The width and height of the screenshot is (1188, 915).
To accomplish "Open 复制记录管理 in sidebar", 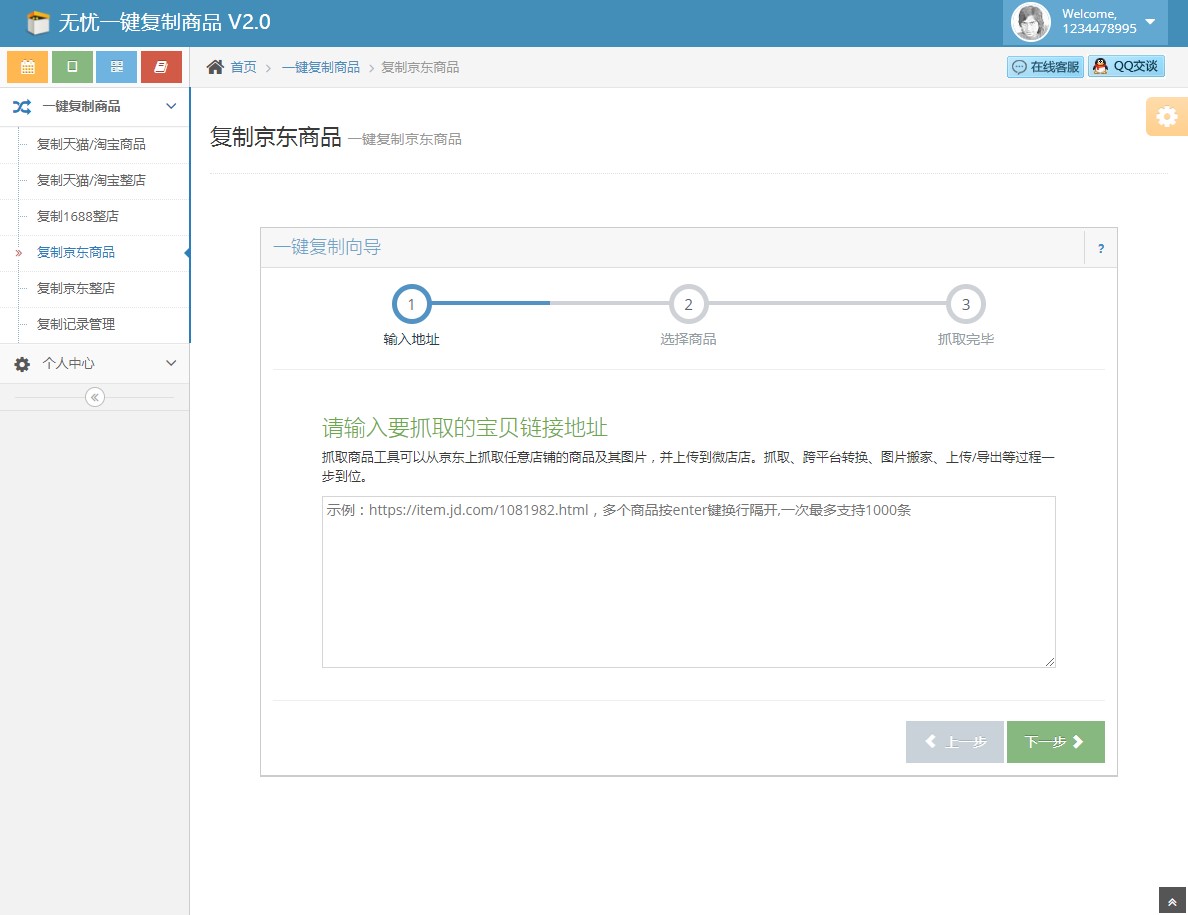I will click(76, 324).
